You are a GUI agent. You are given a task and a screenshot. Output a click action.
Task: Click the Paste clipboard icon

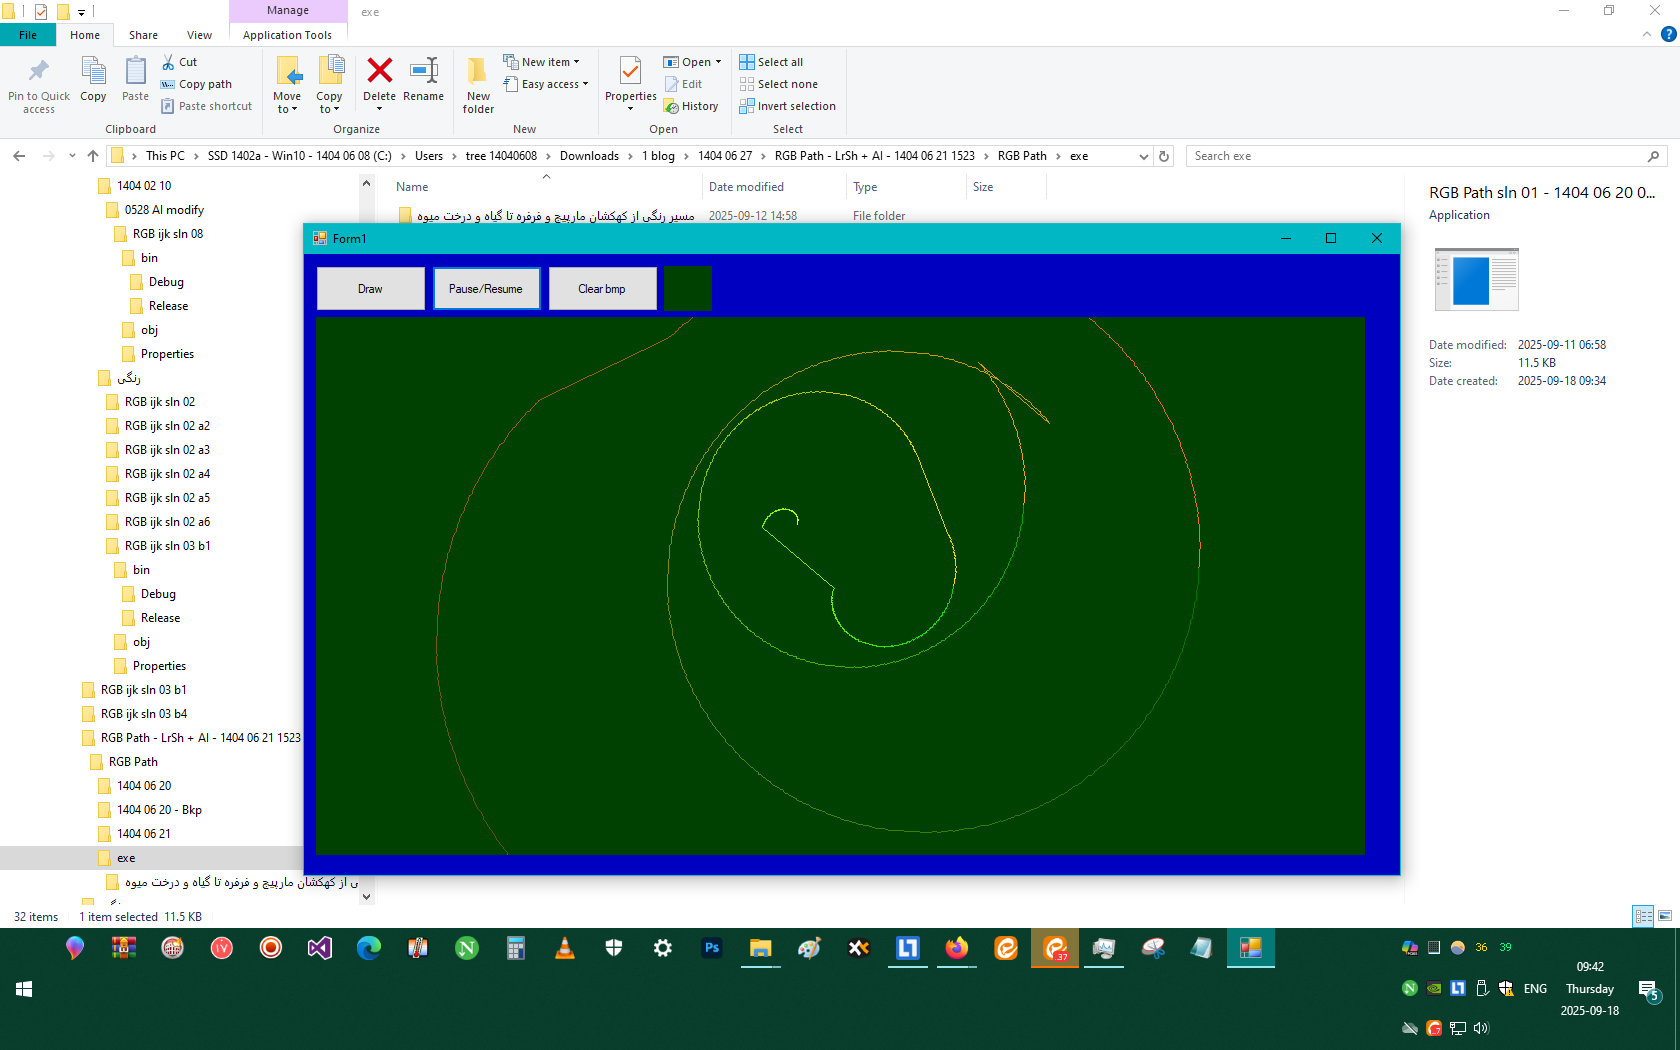[x=135, y=71]
